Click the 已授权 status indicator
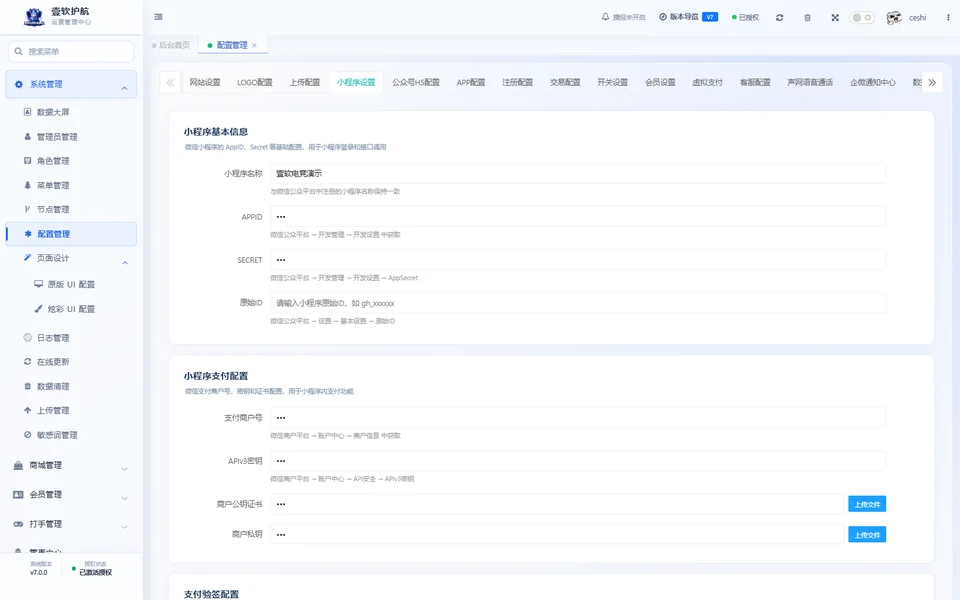The width and height of the screenshot is (960, 600). tap(745, 17)
